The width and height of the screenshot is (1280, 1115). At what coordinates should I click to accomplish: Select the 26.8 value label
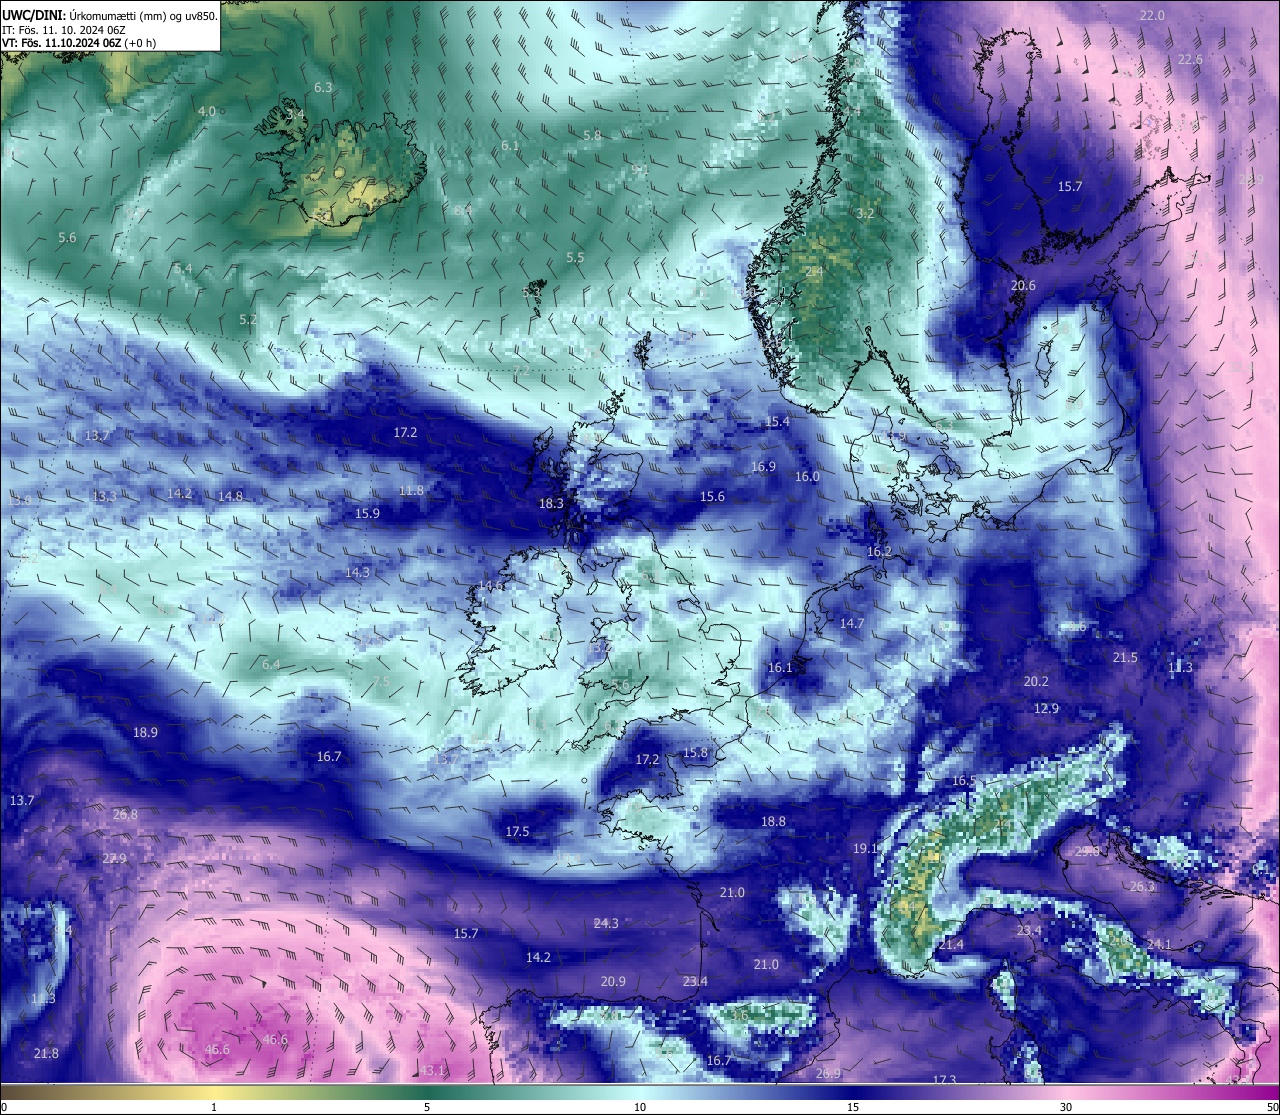click(x=125, y=814)
